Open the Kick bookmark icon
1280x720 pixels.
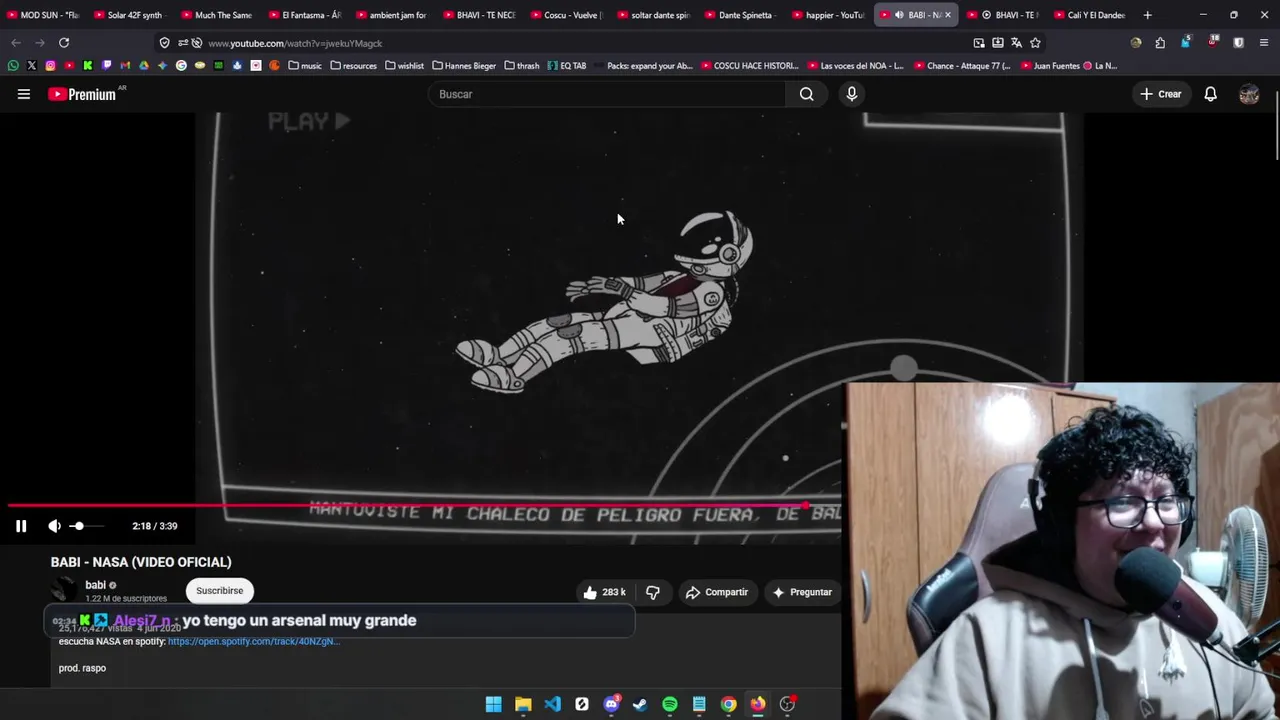88,66
